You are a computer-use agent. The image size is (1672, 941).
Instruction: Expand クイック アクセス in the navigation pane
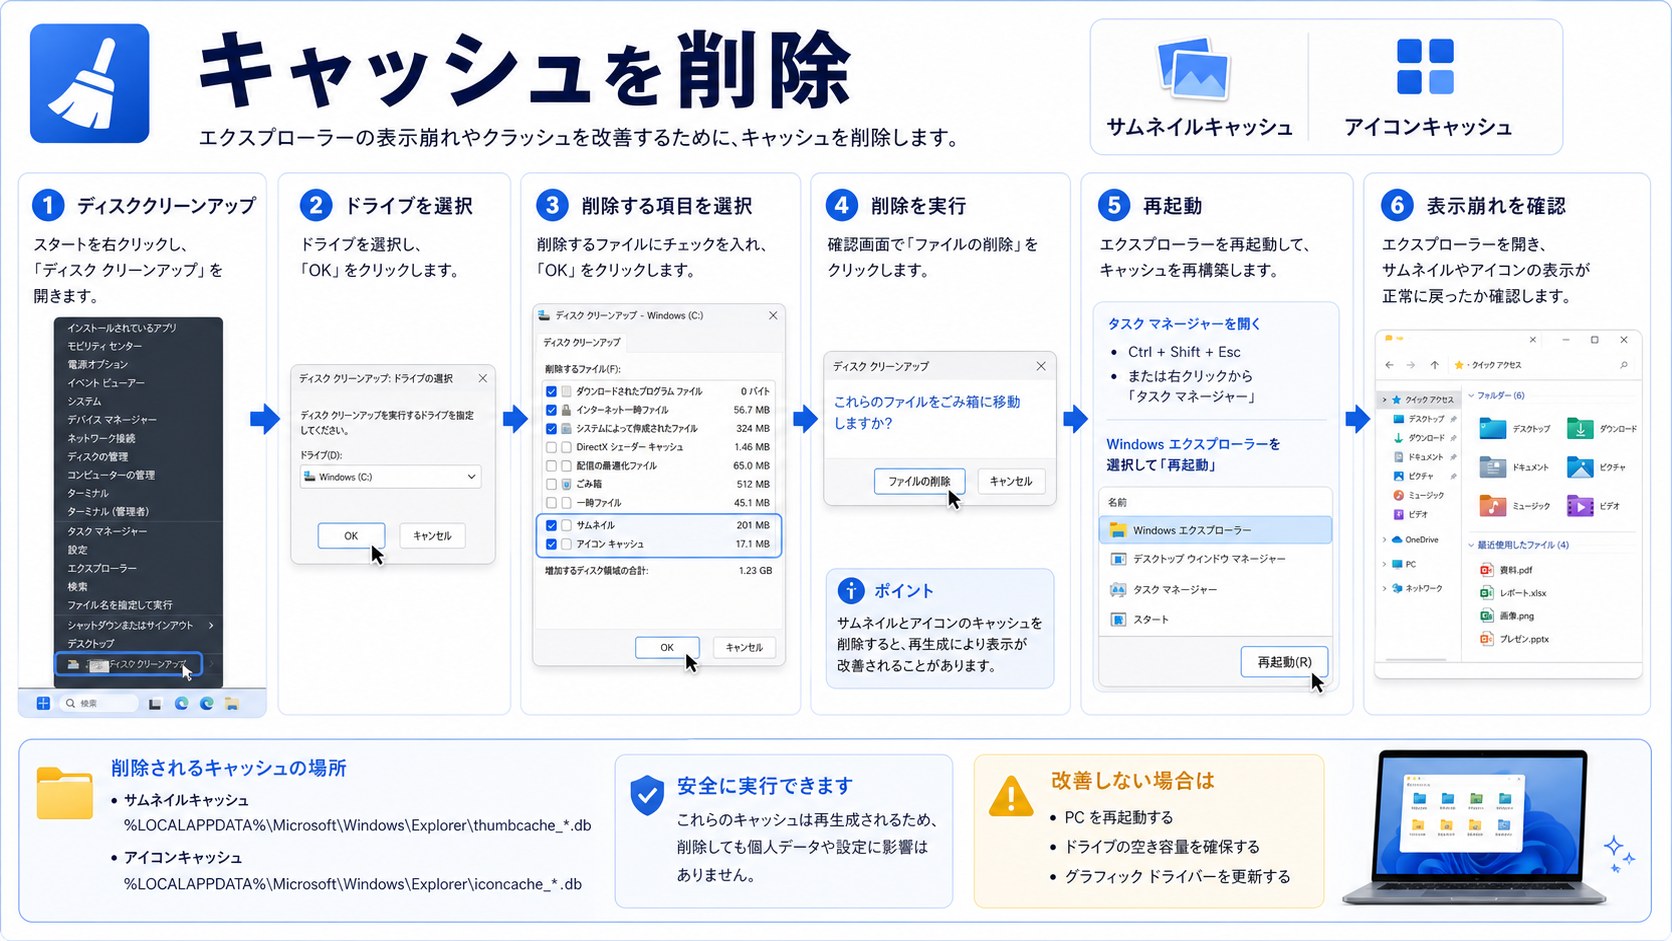click(x=1384, y=400)
